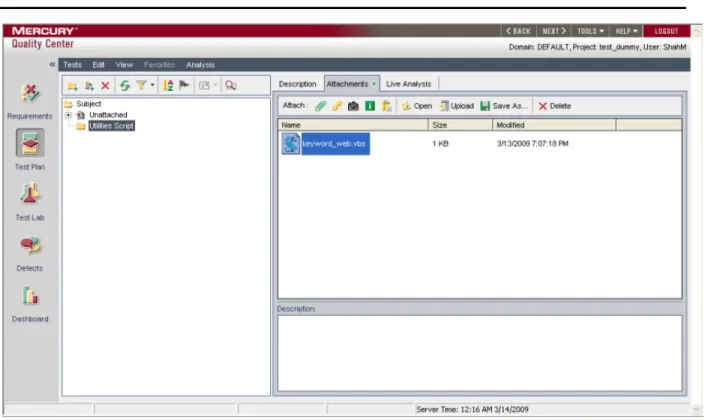Click the keyword_web.vbs file icon
This screenshot has width=708, height=420.
coord(291,144)
